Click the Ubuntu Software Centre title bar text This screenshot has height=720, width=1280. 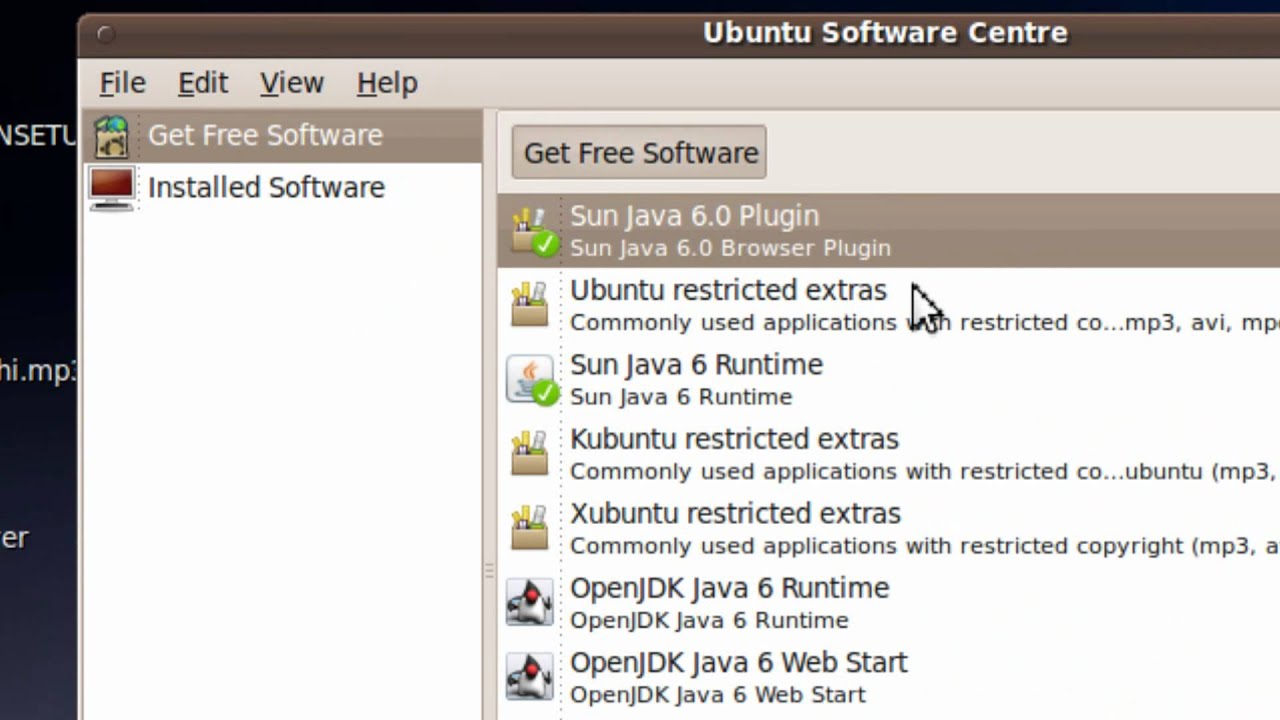point(884,33)
